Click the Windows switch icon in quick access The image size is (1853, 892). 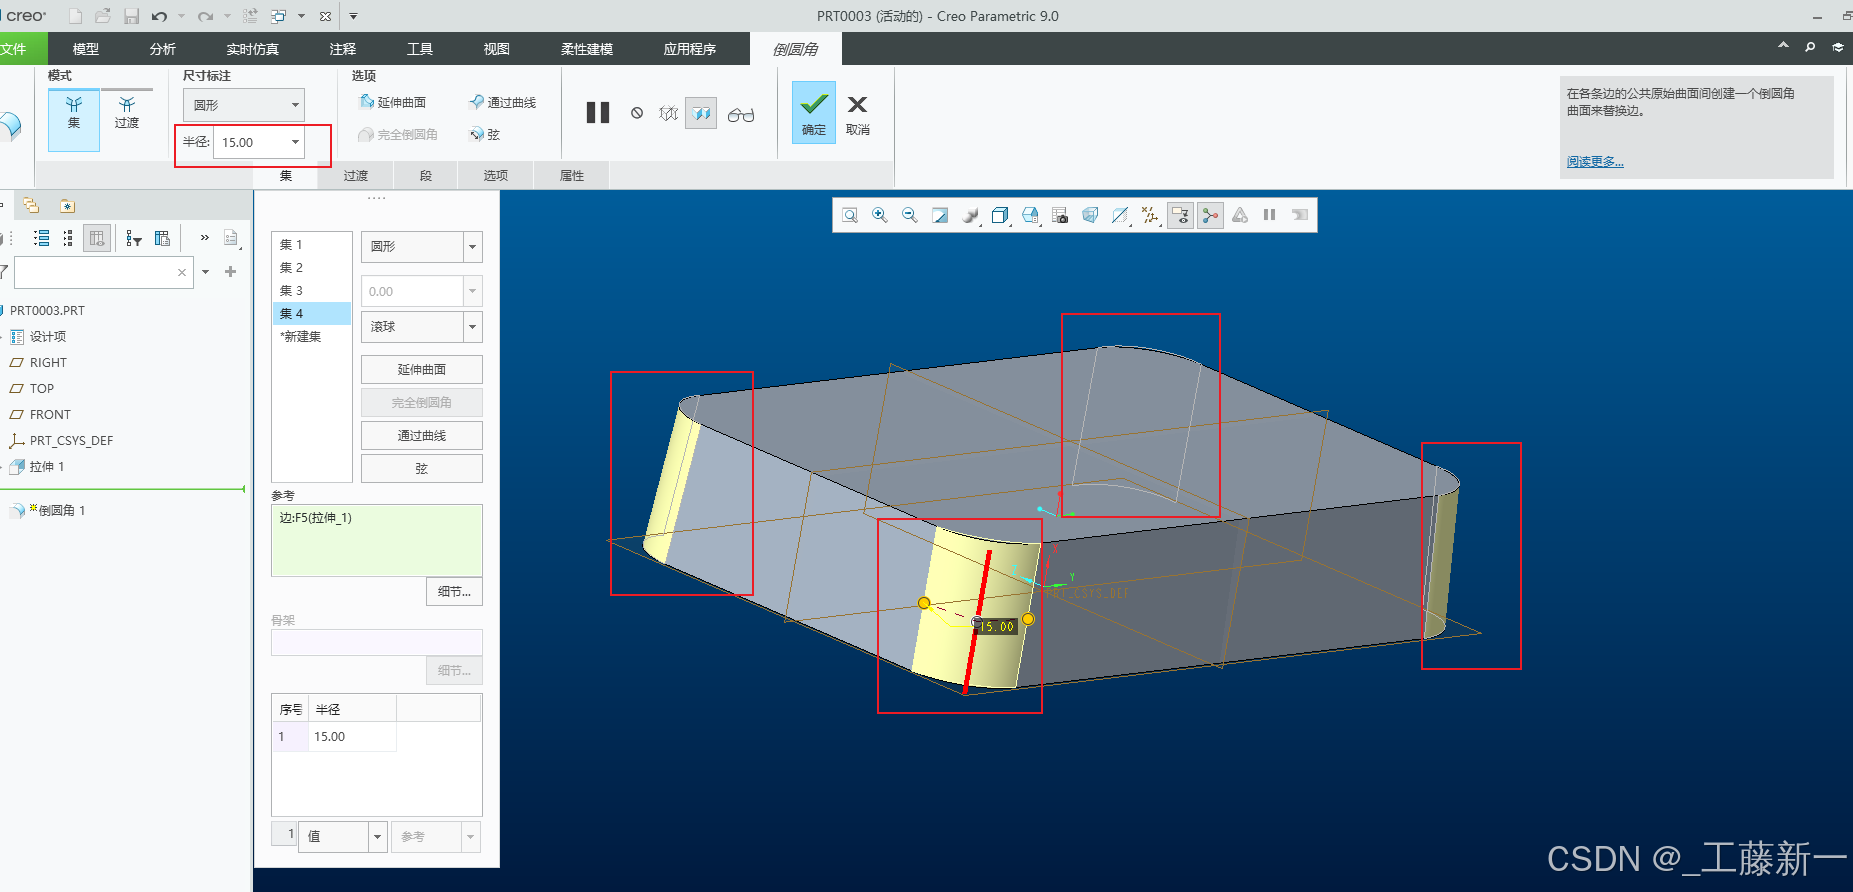279,16
